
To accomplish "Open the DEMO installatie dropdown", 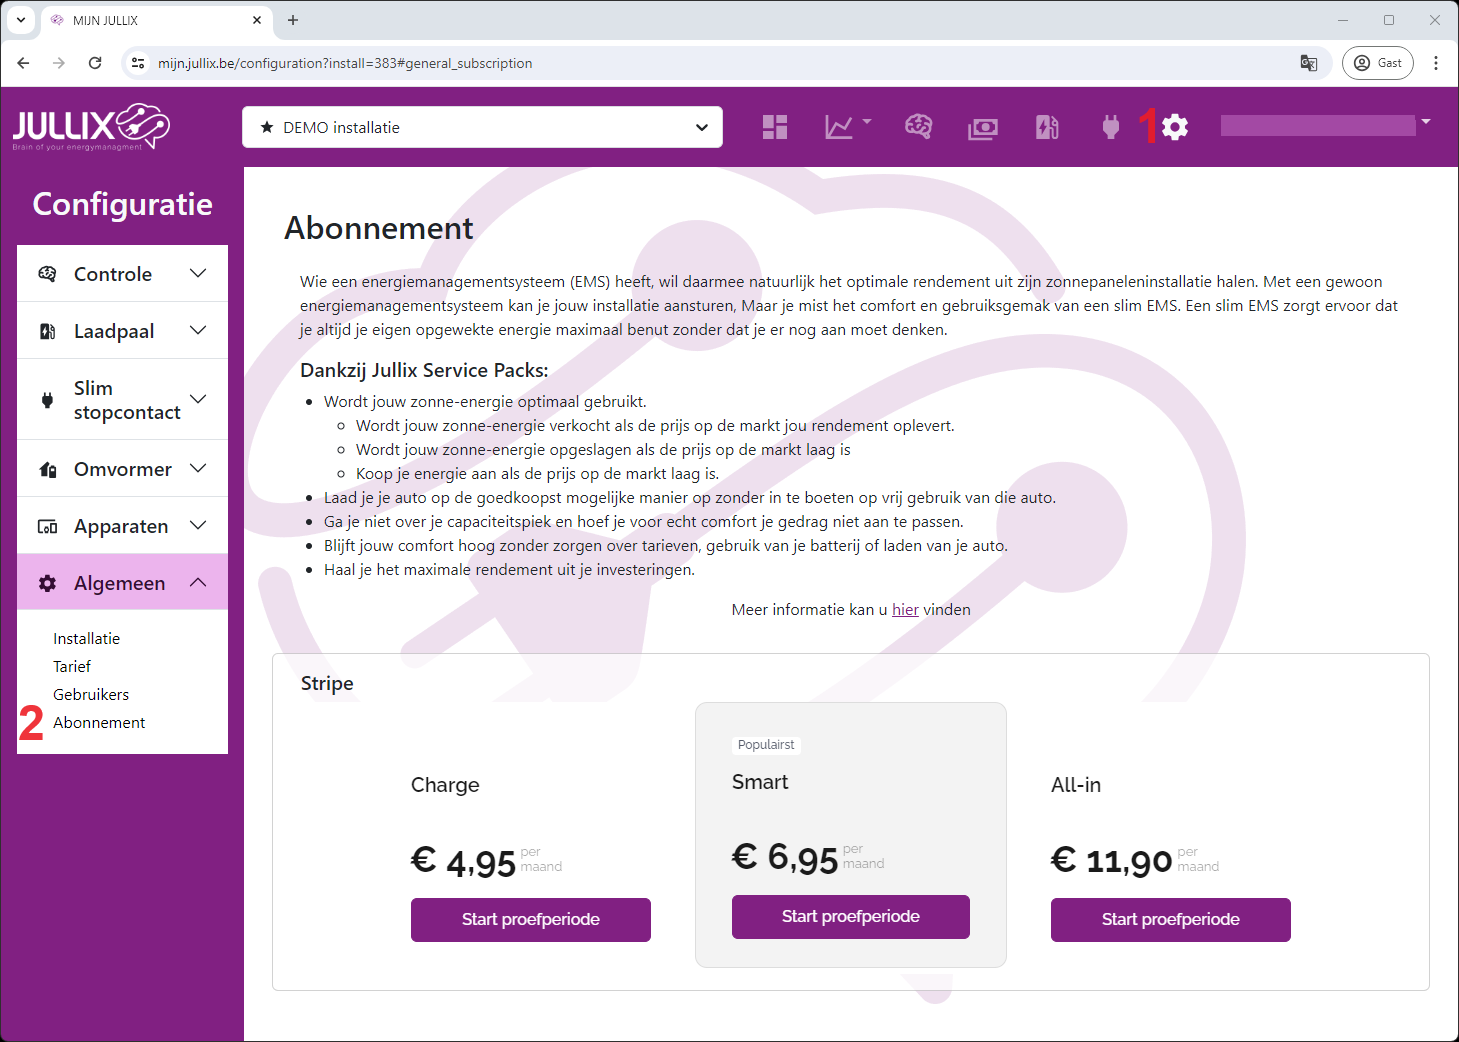I will [x=482, y=127].
